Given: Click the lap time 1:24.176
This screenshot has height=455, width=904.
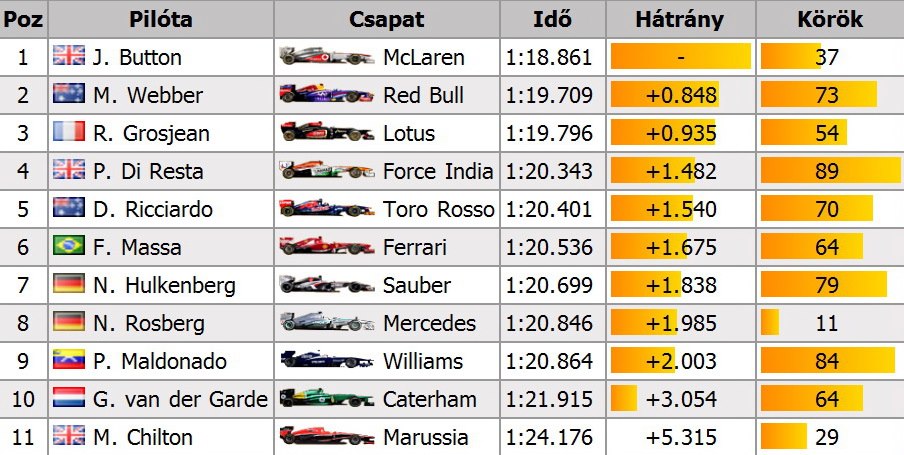Looking at the screenshot, I should pos(549,437).
